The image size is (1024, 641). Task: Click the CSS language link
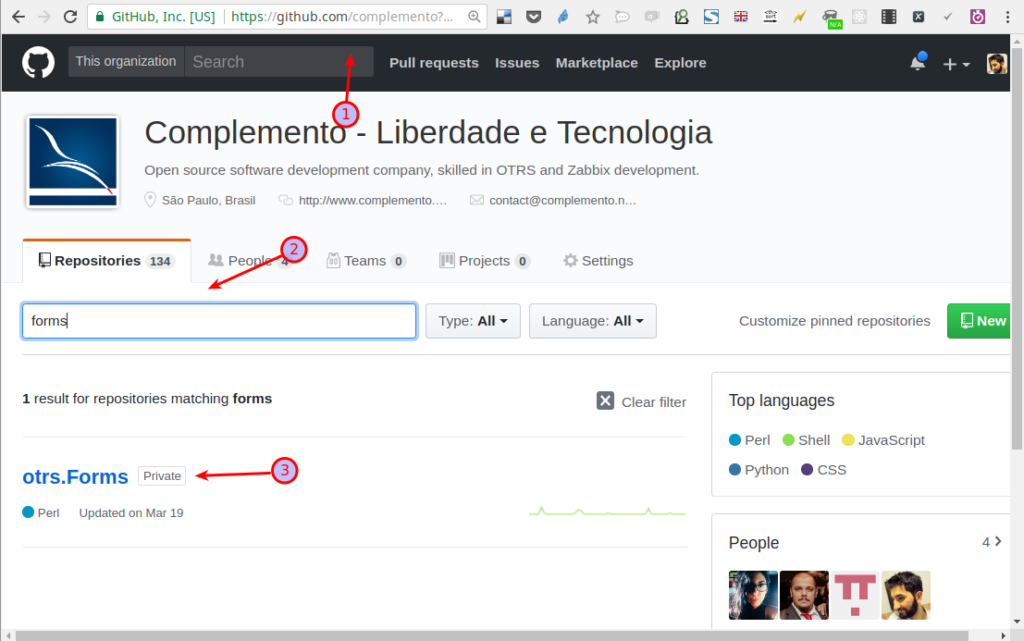click(x=824, y=470)
